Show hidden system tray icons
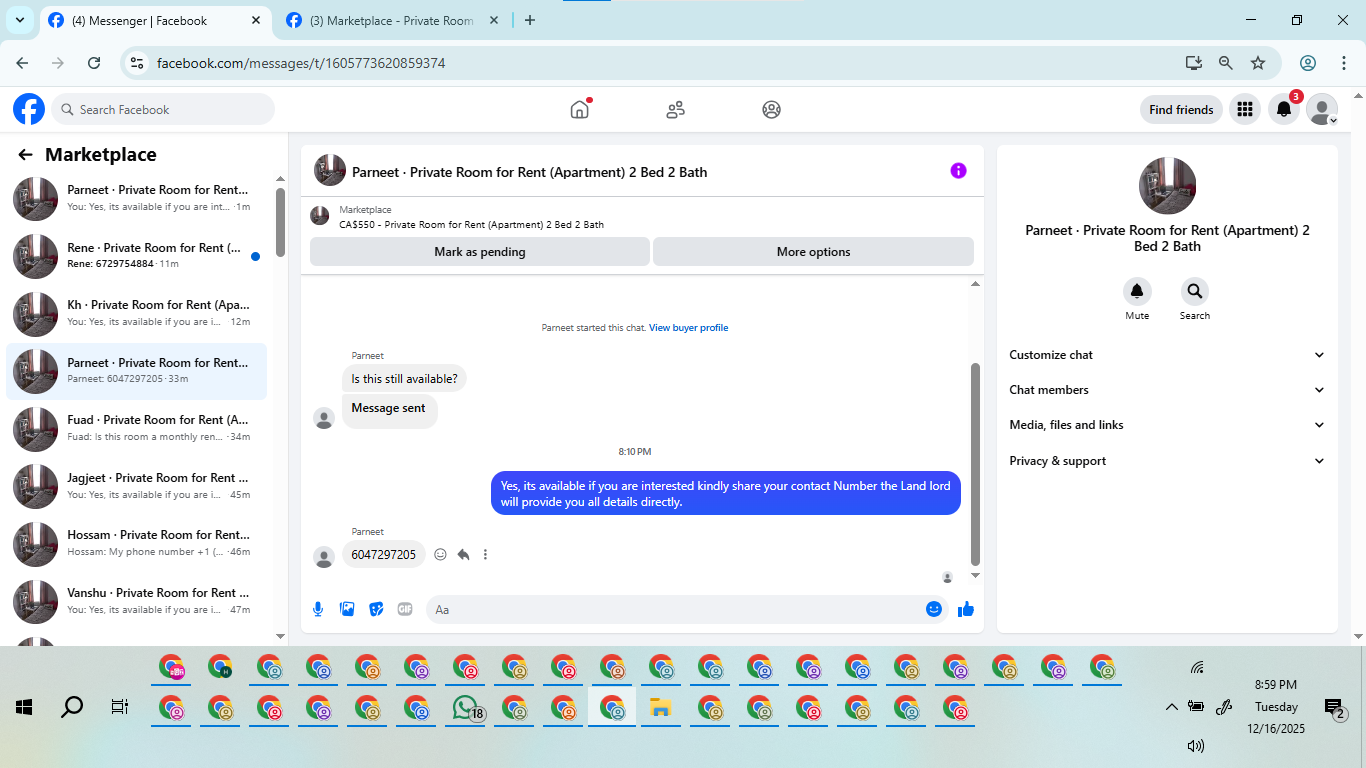 point(1172,707)
